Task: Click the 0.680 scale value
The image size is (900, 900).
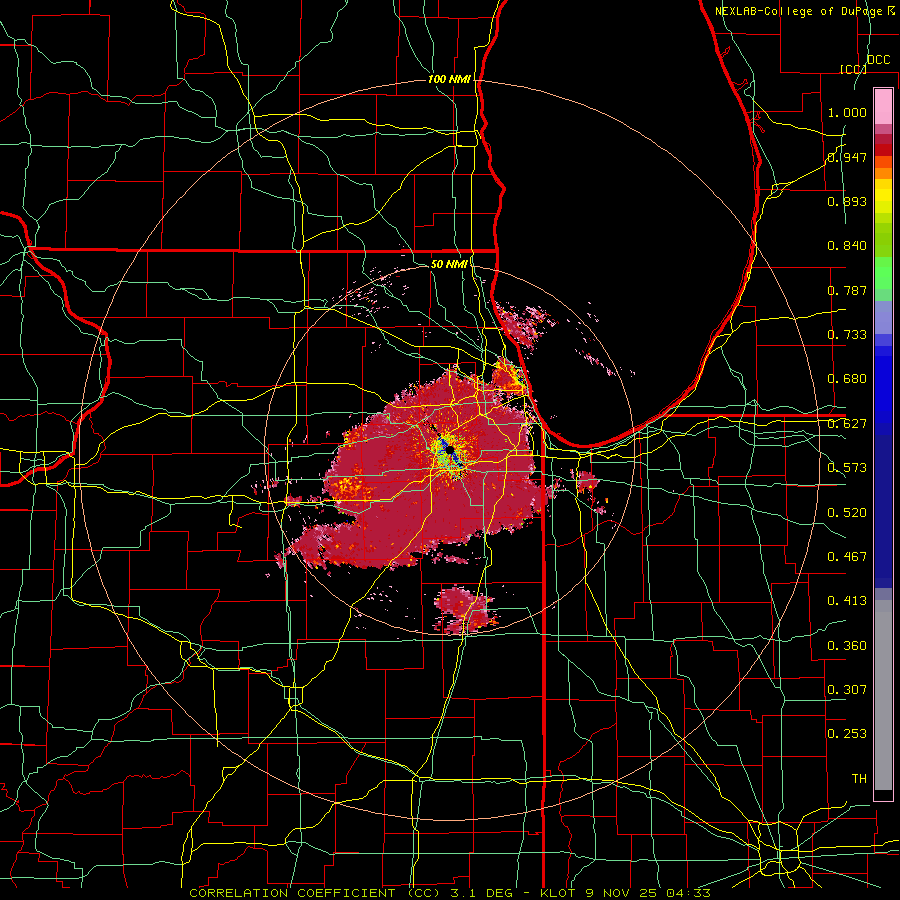Action: coord(847,379)
